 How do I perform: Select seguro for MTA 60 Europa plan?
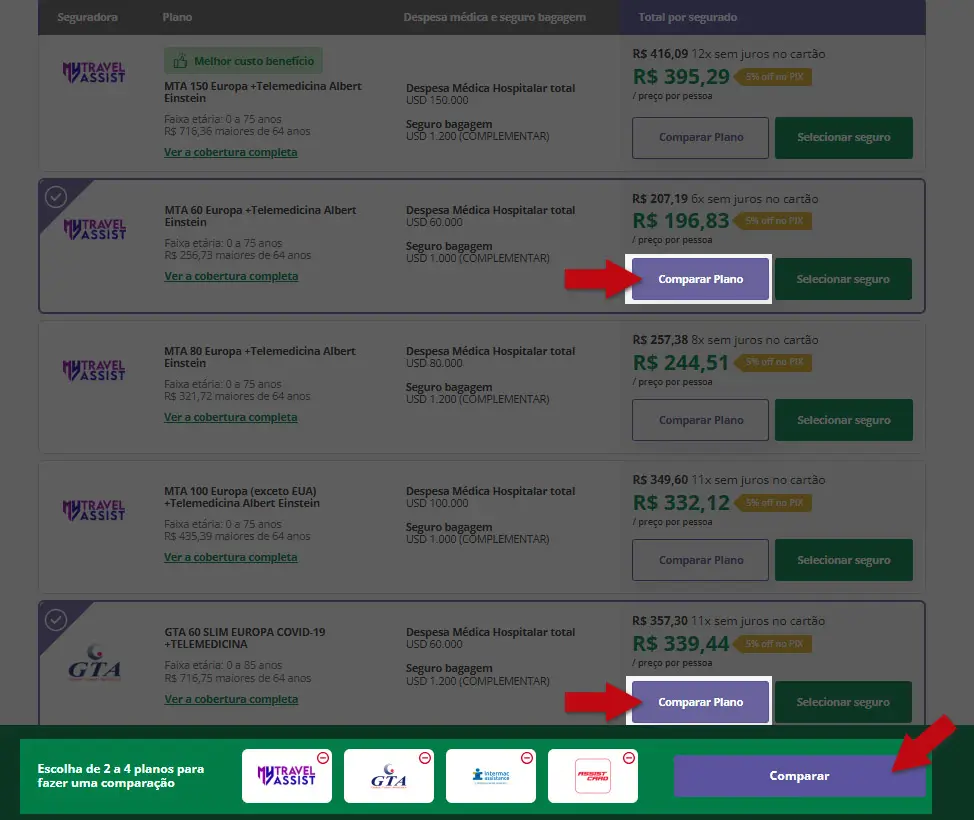pyautogui.click(x=844, y=279)
